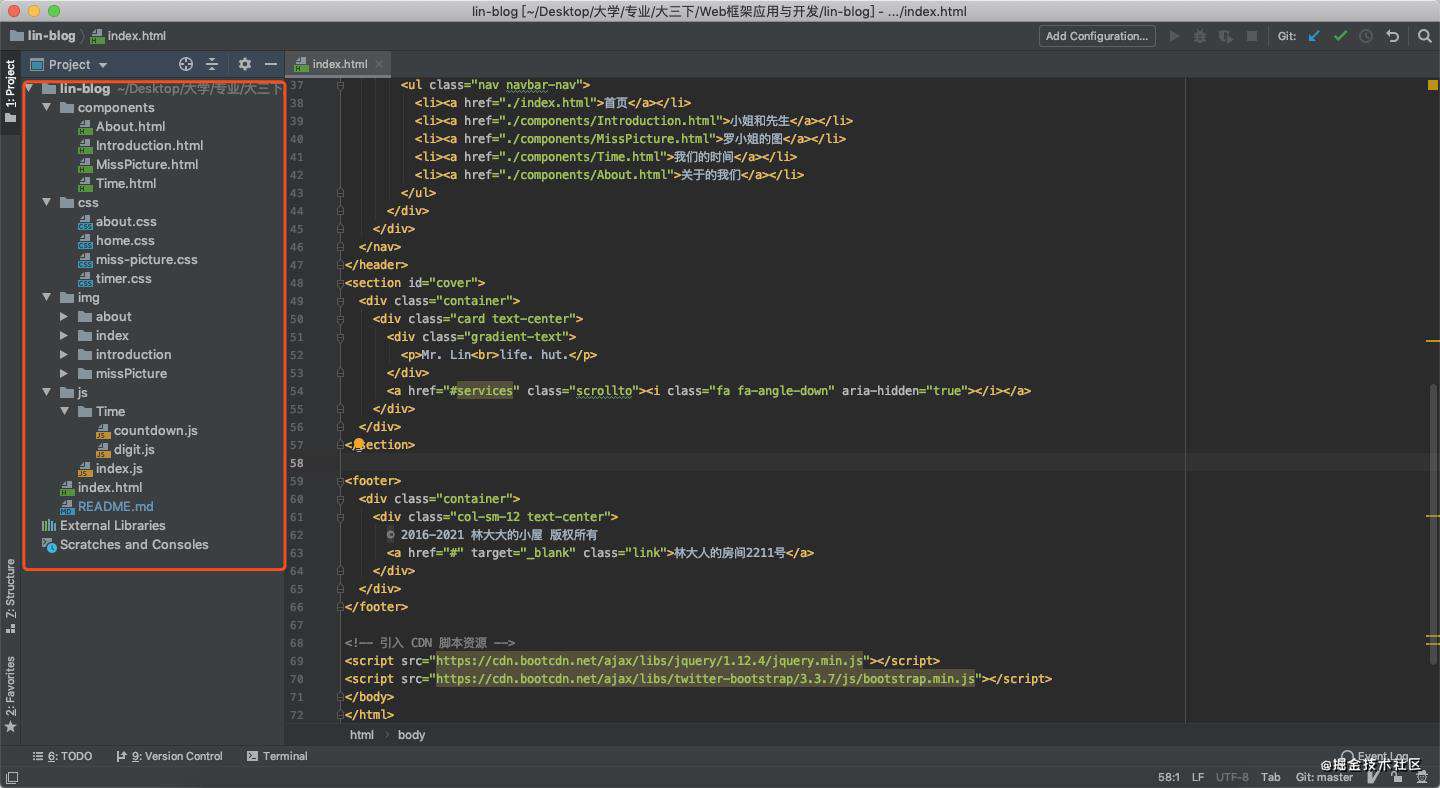Screen dimensions: 1440x788
Task: Click the Git: master branch widget
Action: pos(1324,777)
